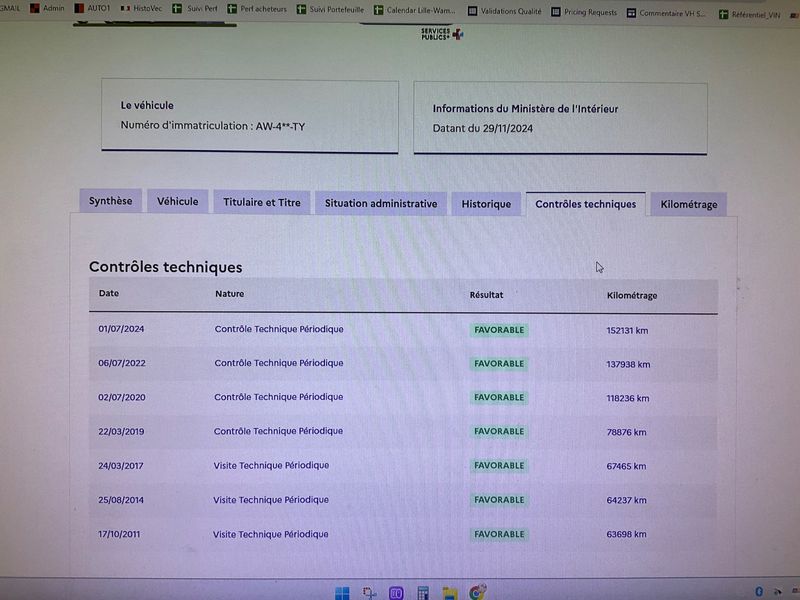
Task: Open the Titulaire et Titre tab
Action: (x=262, y=202)
